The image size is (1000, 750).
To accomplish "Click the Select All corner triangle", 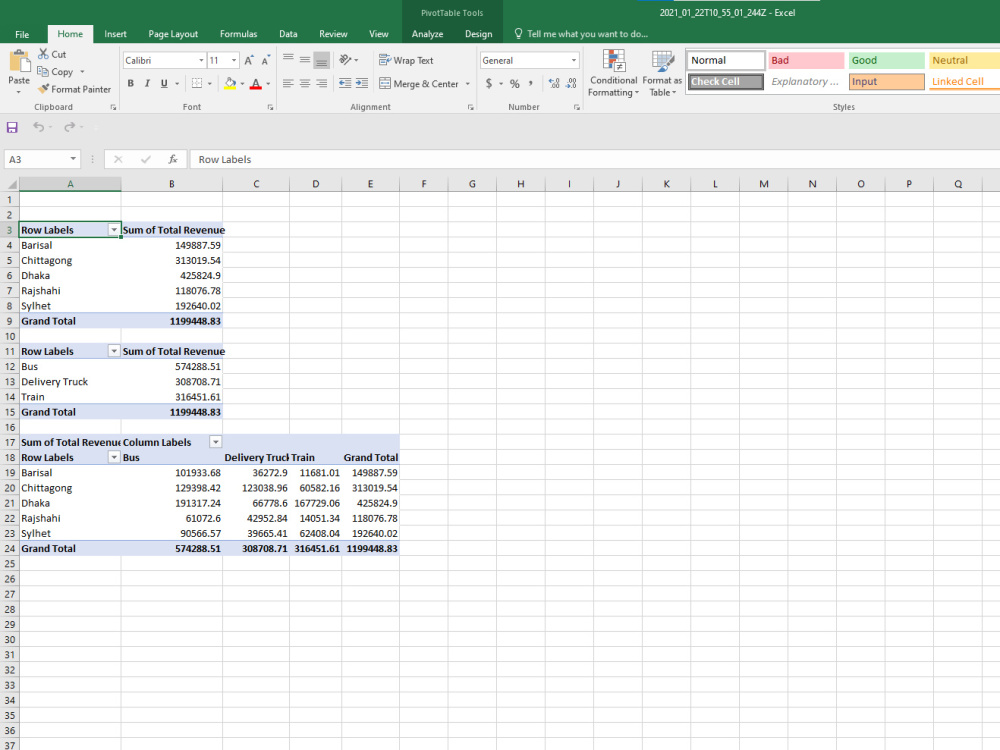I will (11, 184).
